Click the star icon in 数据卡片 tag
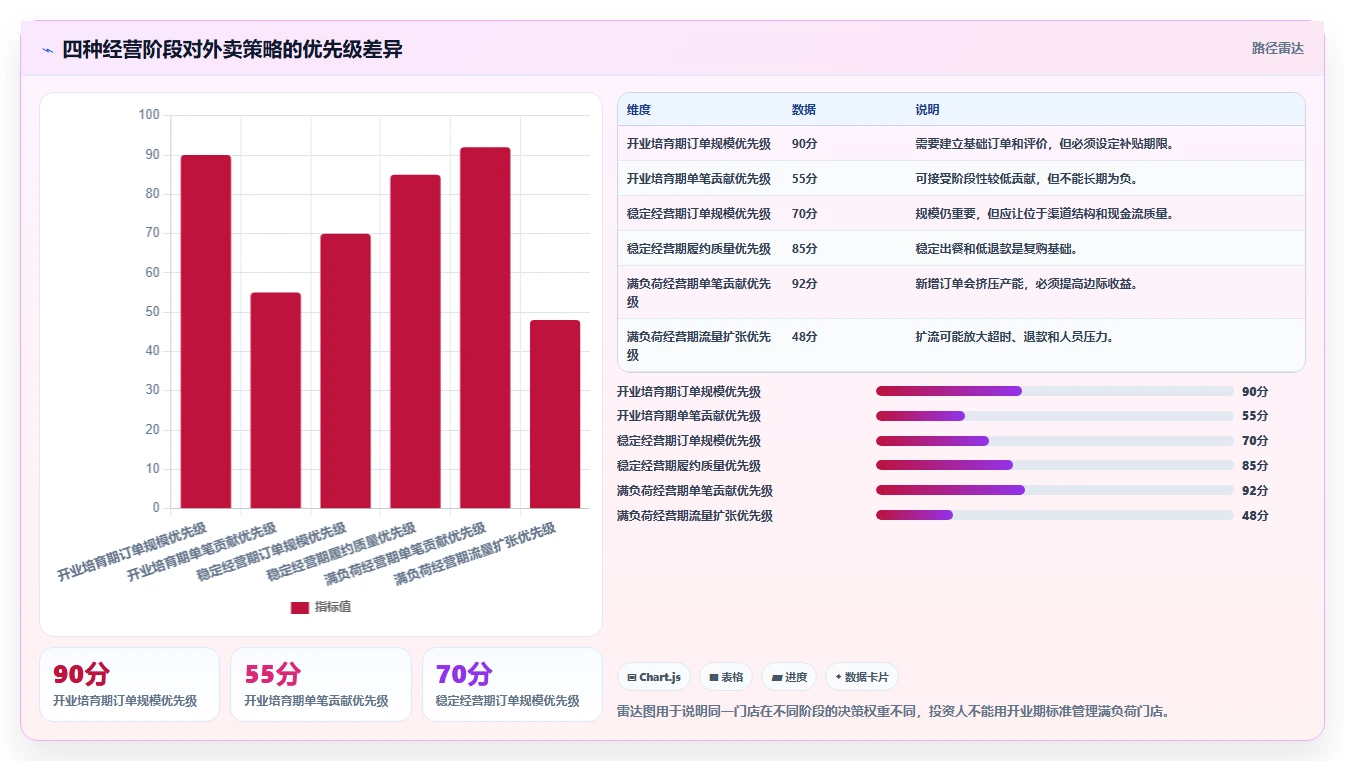Image resolution: width=1345 pixels, height=761 pixels. [838, 677]
